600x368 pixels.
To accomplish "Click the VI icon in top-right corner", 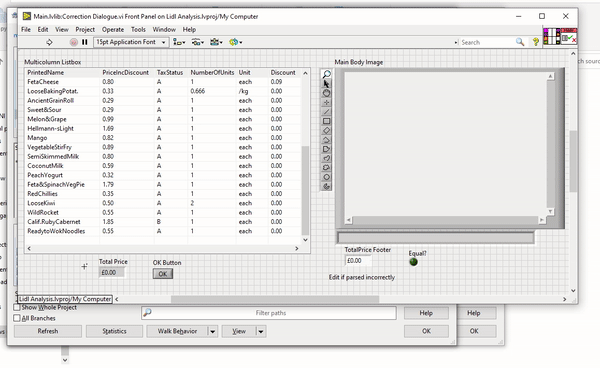I will tap(569, 36).
